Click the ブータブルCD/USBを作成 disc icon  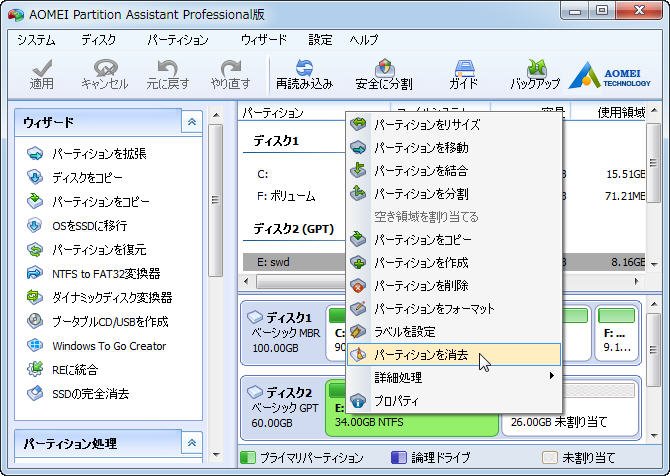[35, 321]
